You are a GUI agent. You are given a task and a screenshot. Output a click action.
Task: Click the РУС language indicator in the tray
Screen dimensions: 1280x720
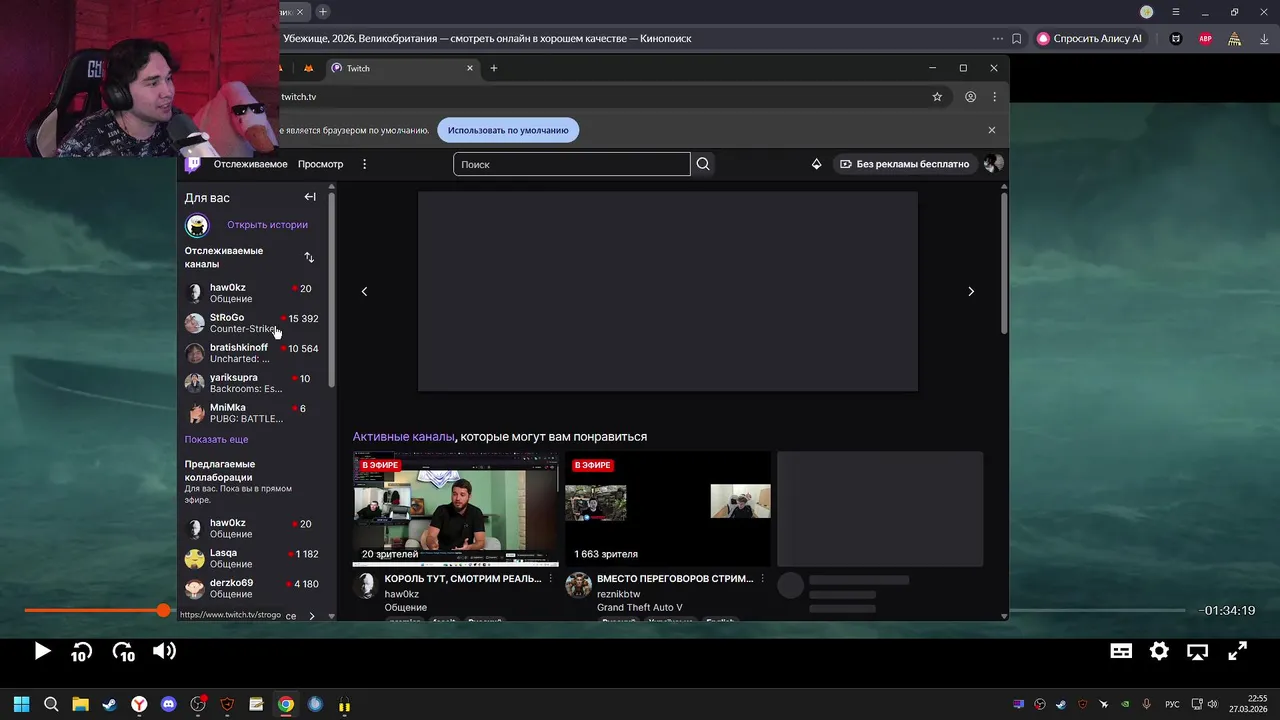click(x=1172, y=704)
